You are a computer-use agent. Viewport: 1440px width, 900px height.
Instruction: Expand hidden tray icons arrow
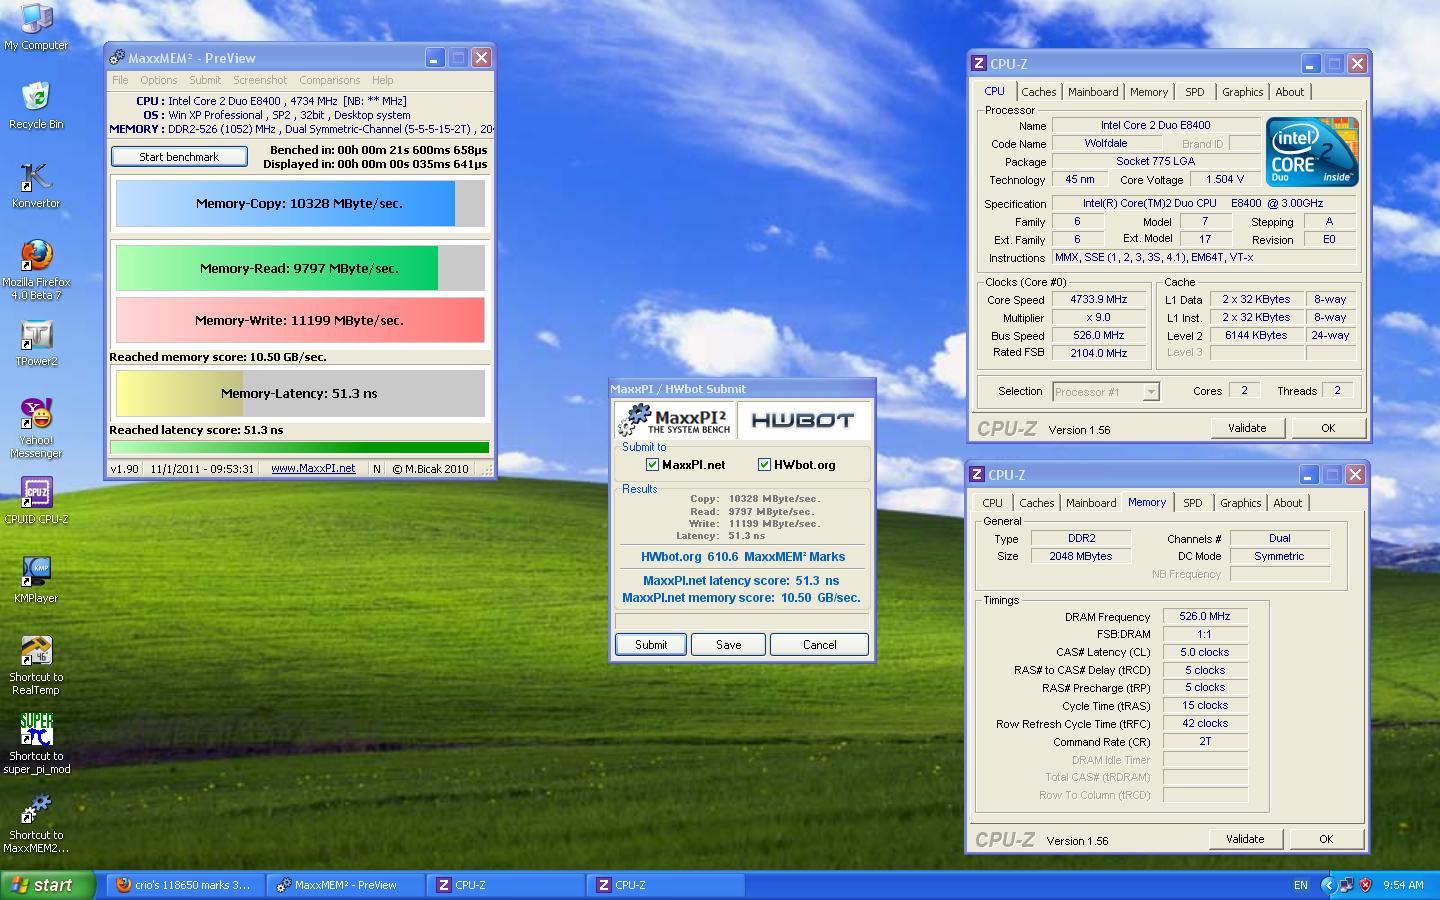pyautogui.click(x=1328, y=885)
